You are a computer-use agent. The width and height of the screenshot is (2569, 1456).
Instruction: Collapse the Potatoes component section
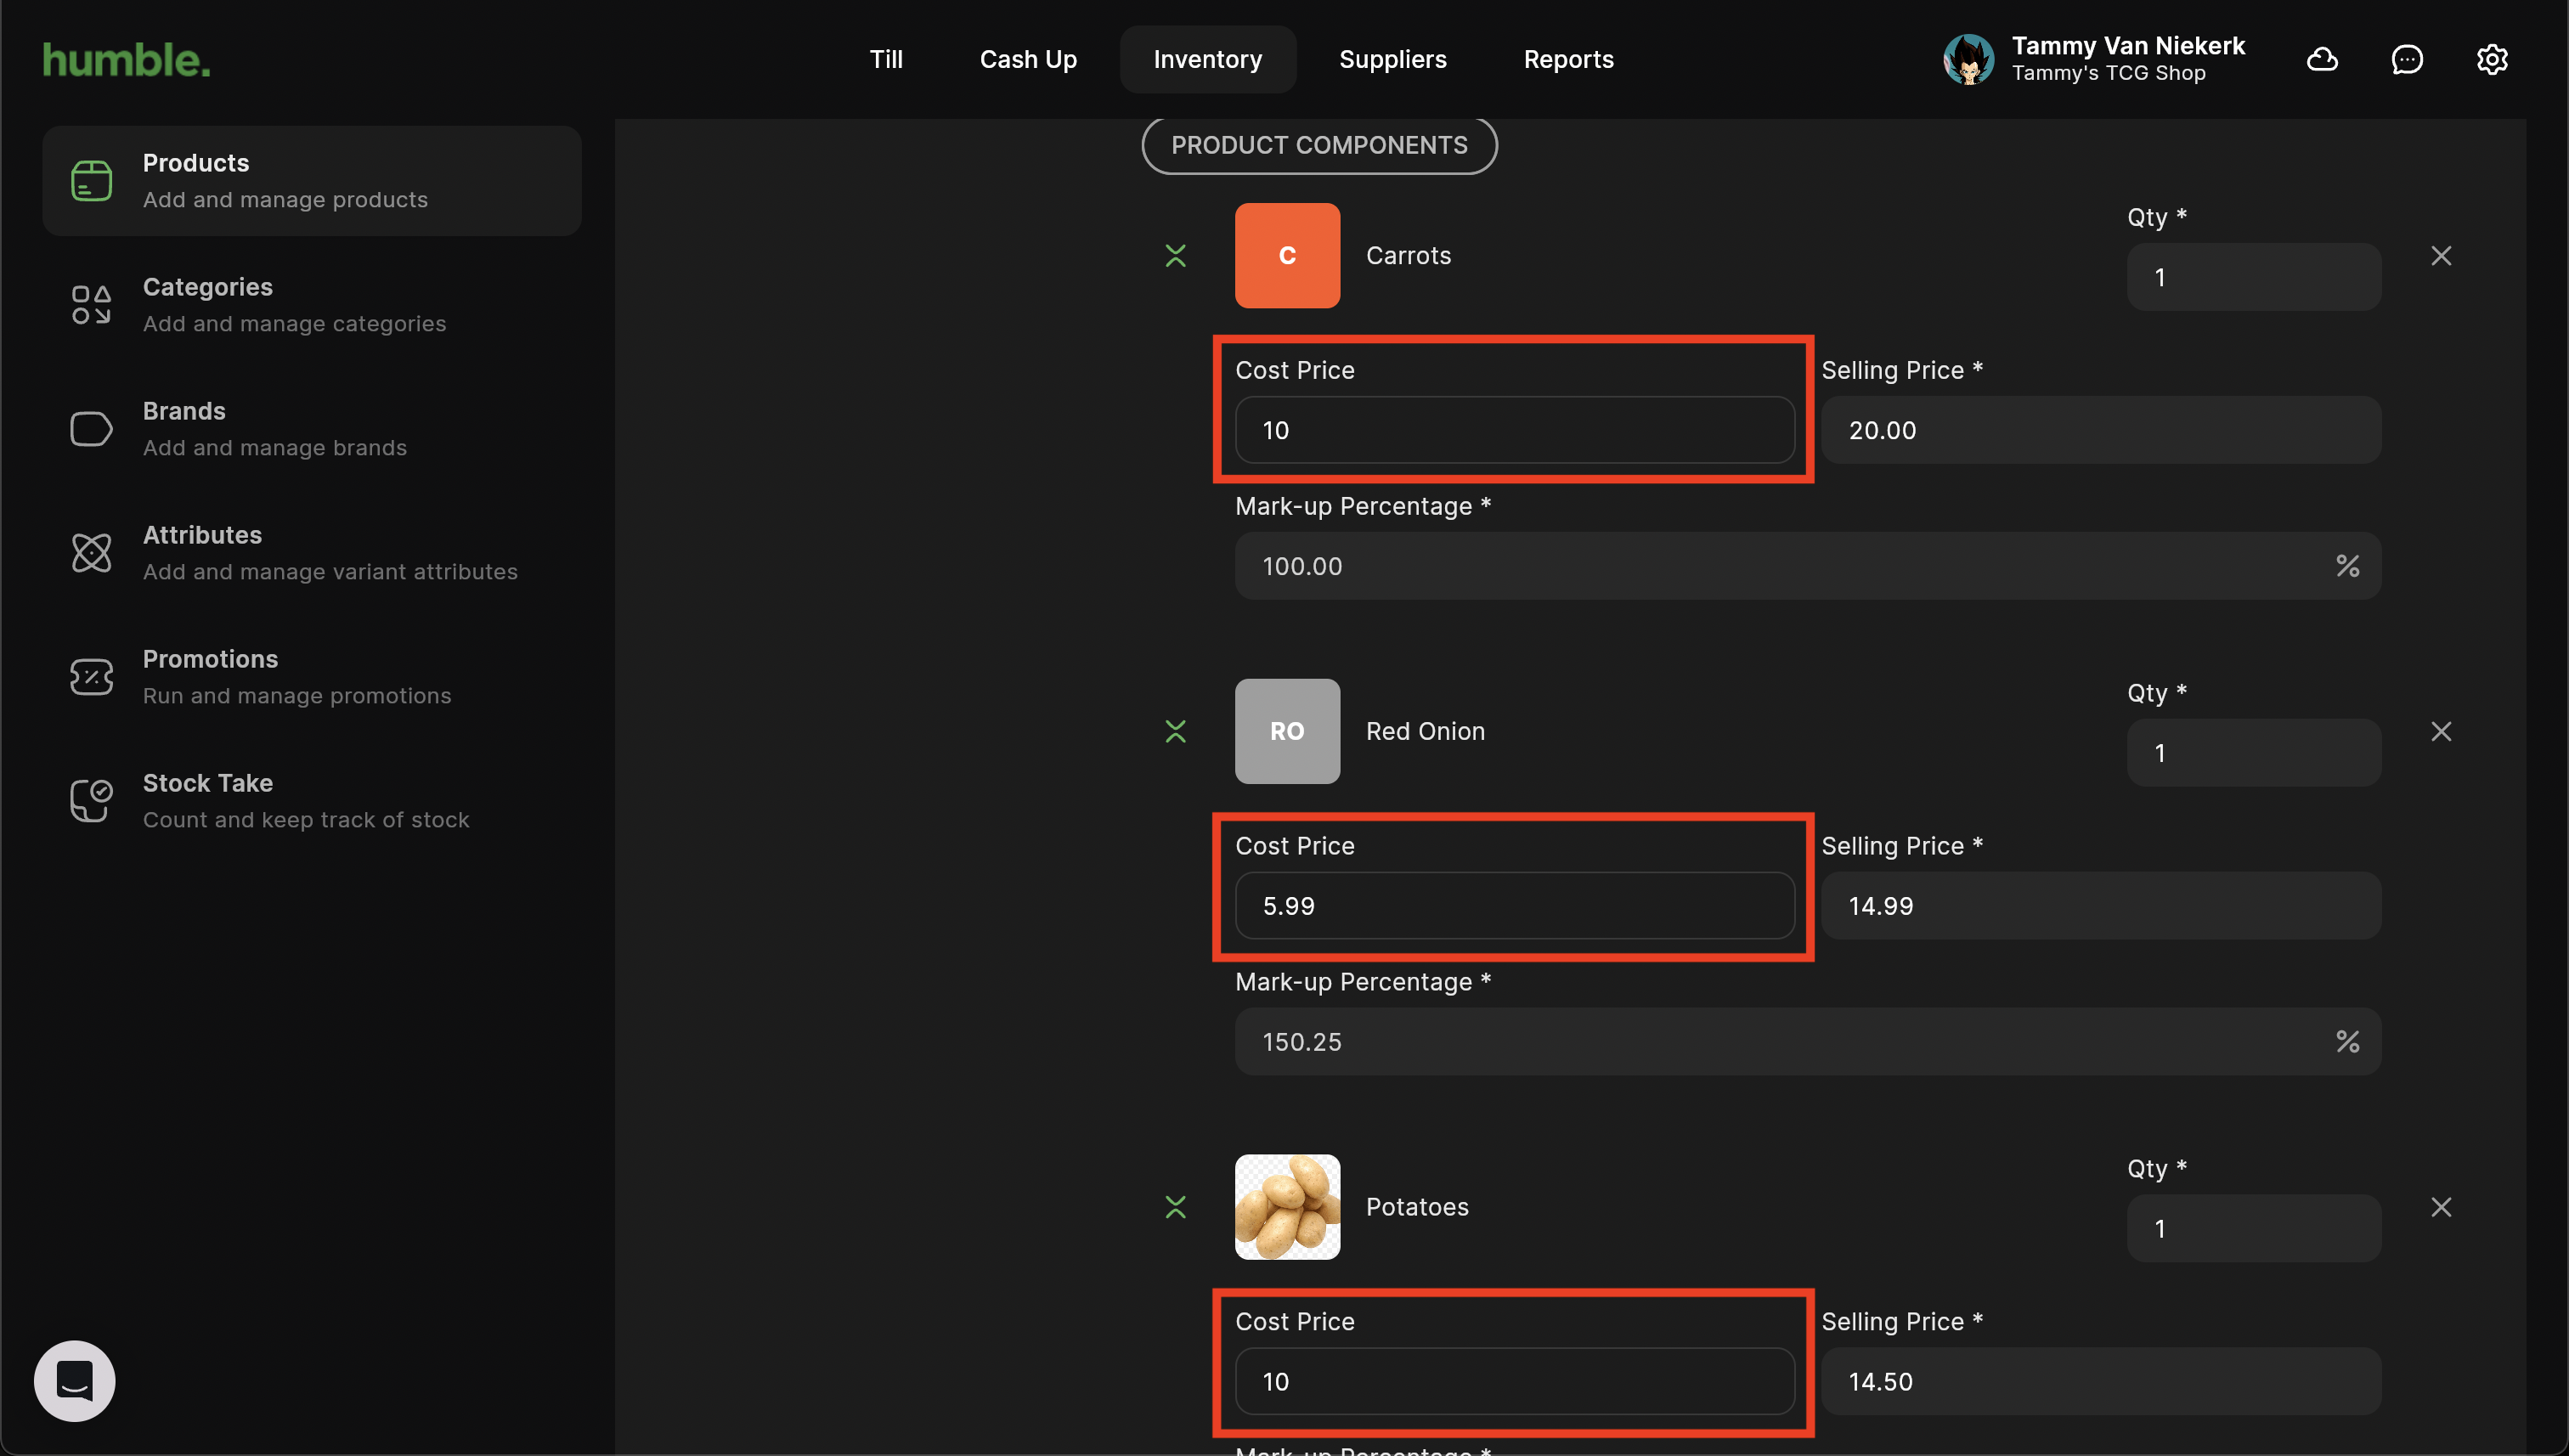(x=1176, y=1207)
